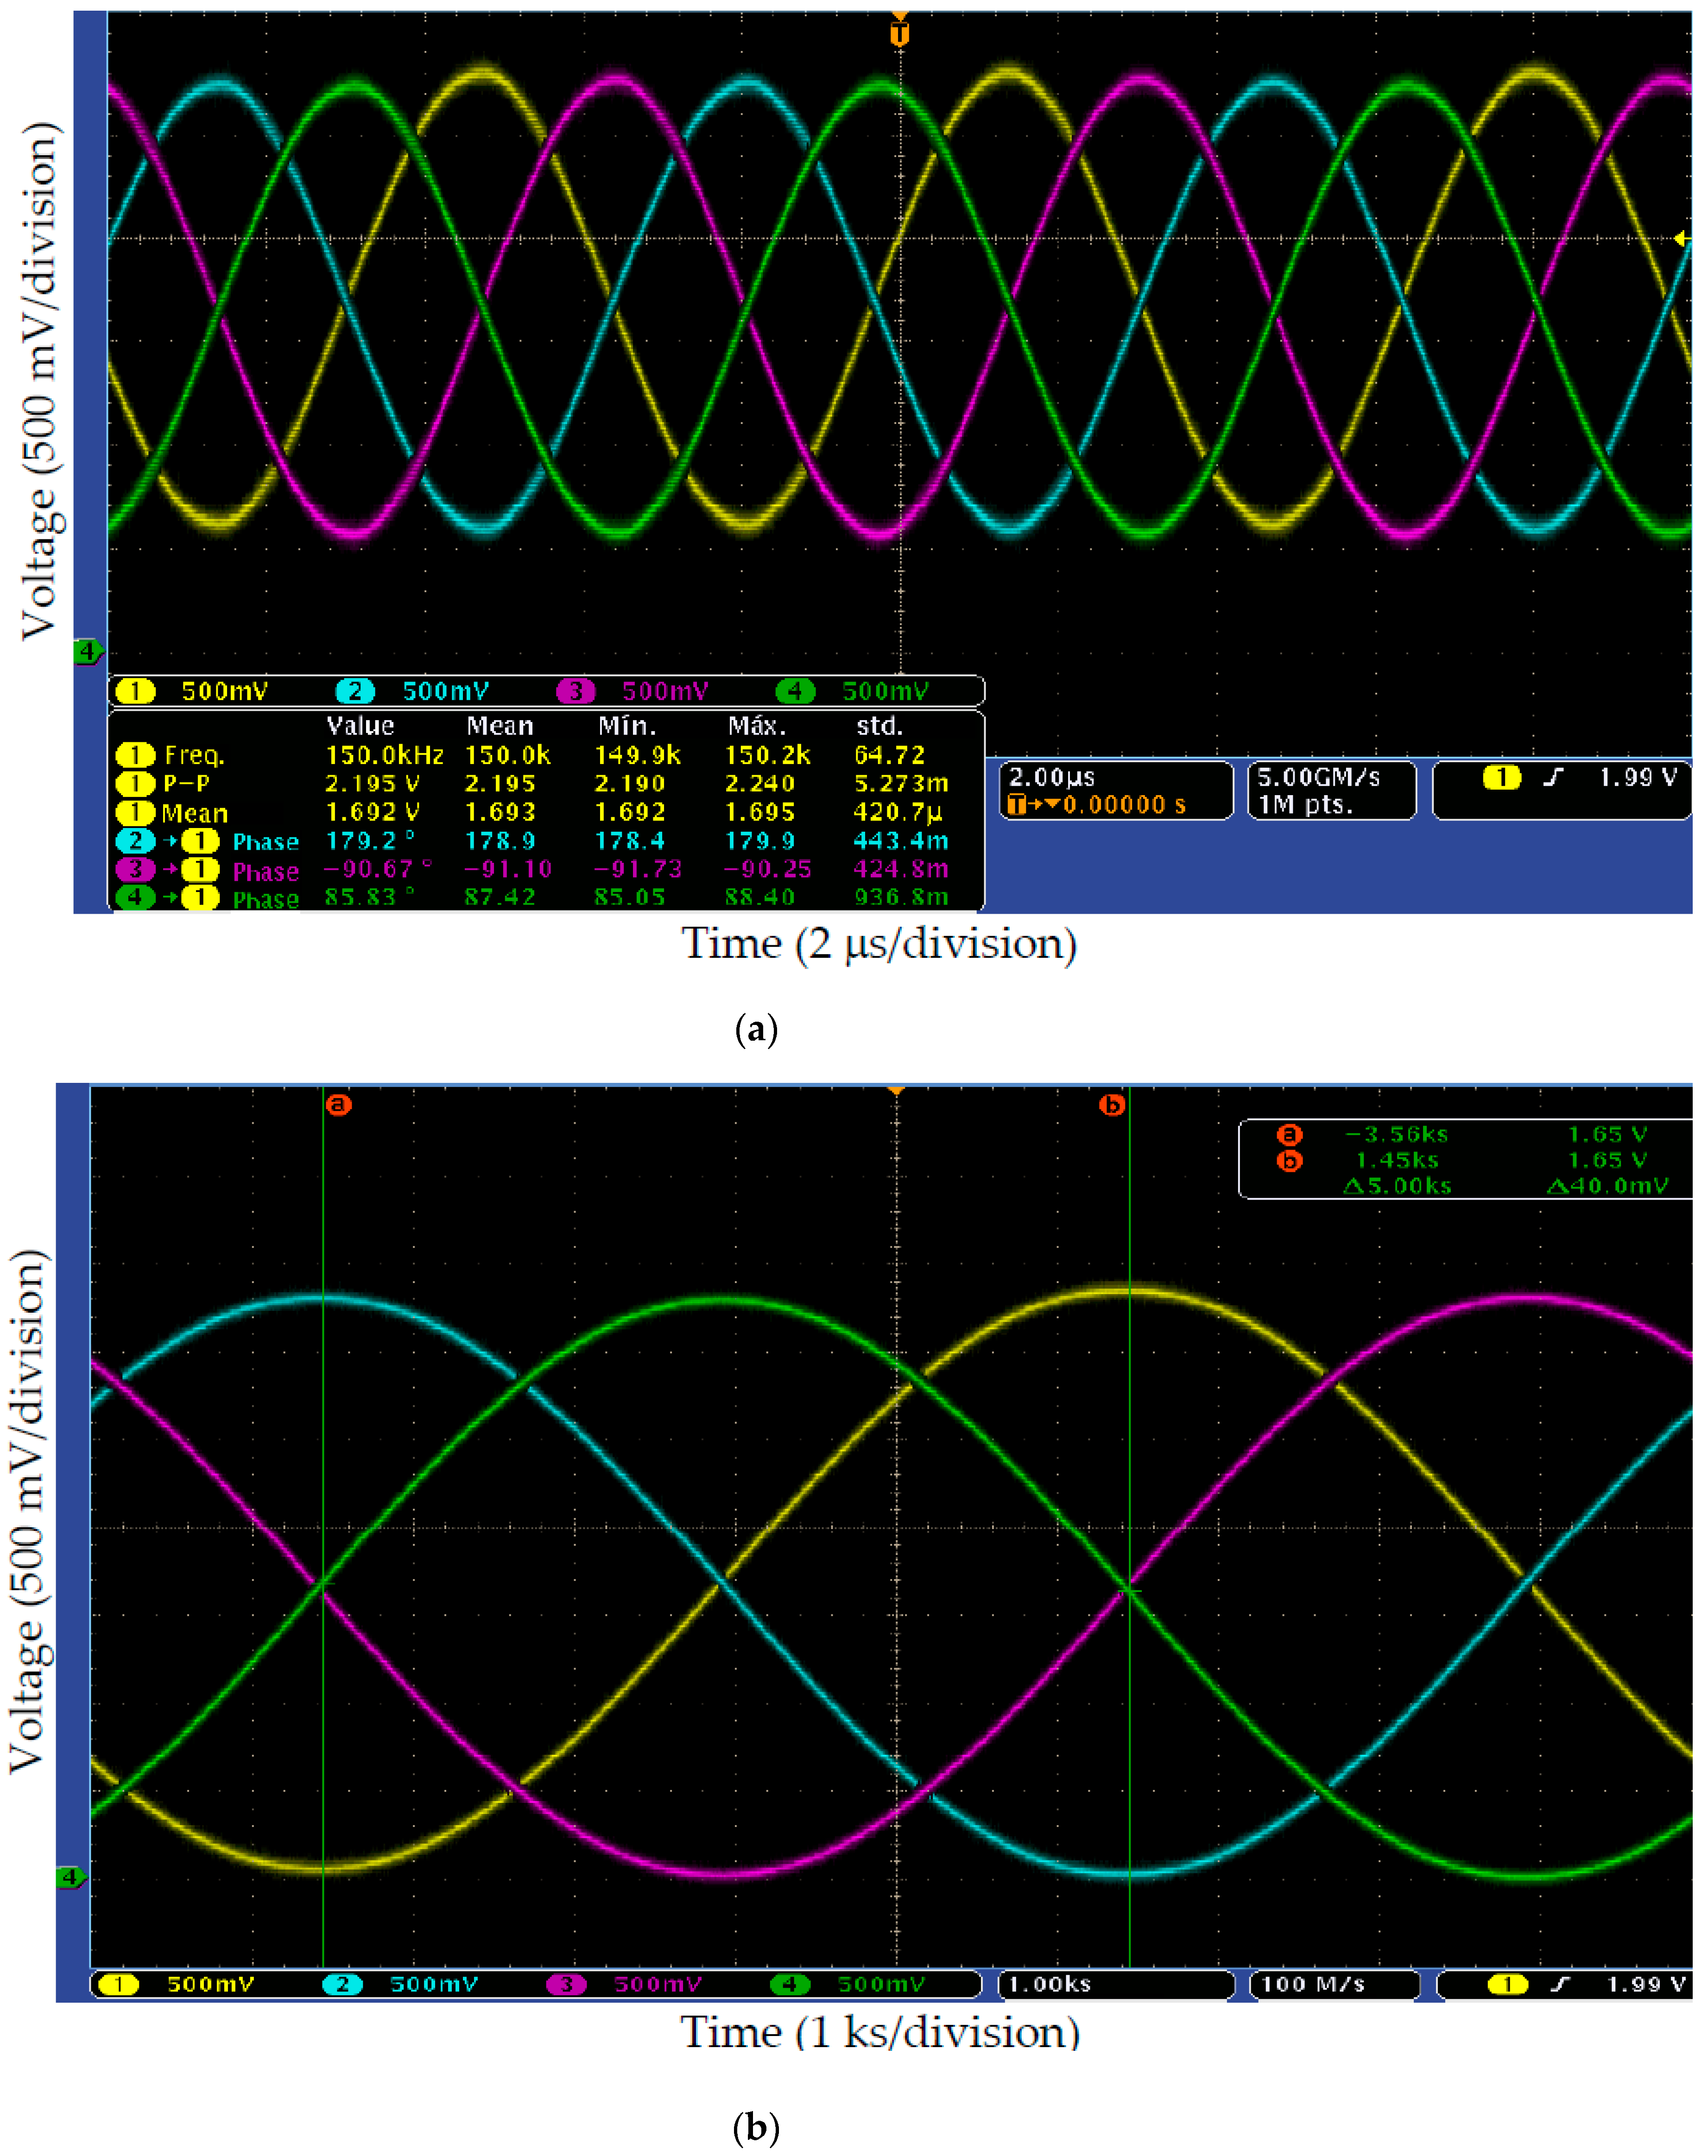This screenshot has height=2156, width=1708.
Task: Click the Time (1 ks/division) axis label
Action: 880,2033
